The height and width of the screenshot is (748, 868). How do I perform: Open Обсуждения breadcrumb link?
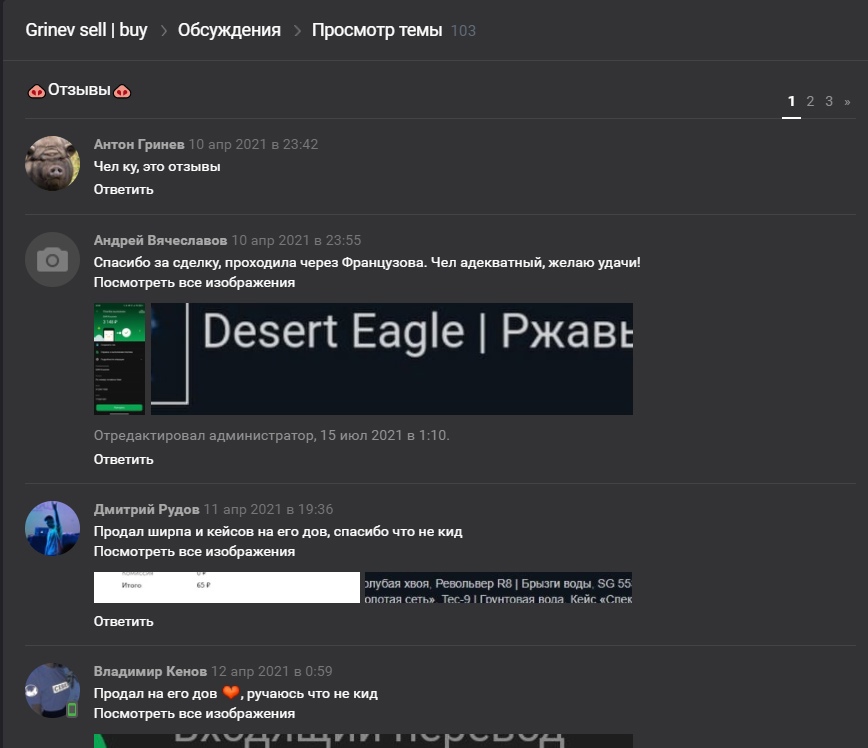tap(229, 30)
